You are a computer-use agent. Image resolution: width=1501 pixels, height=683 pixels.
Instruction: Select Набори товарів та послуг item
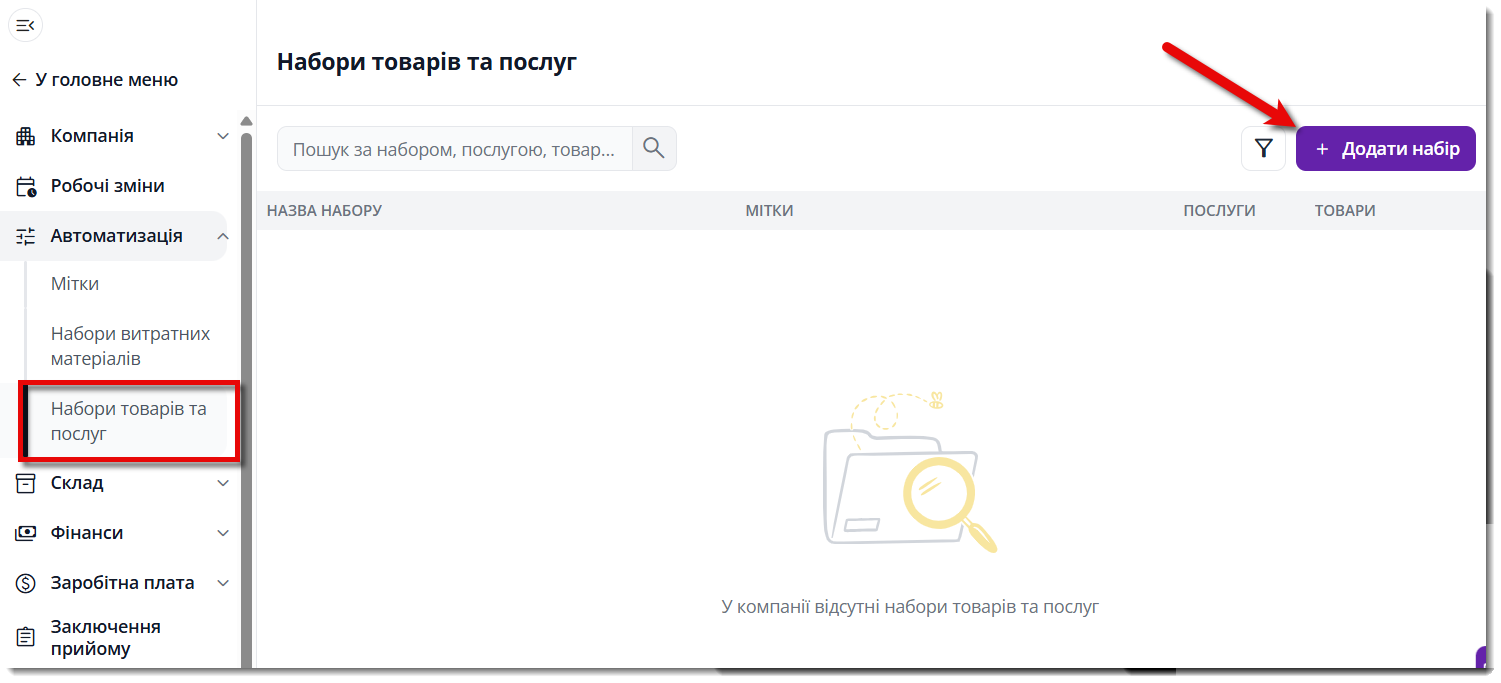tap(129, 422)
